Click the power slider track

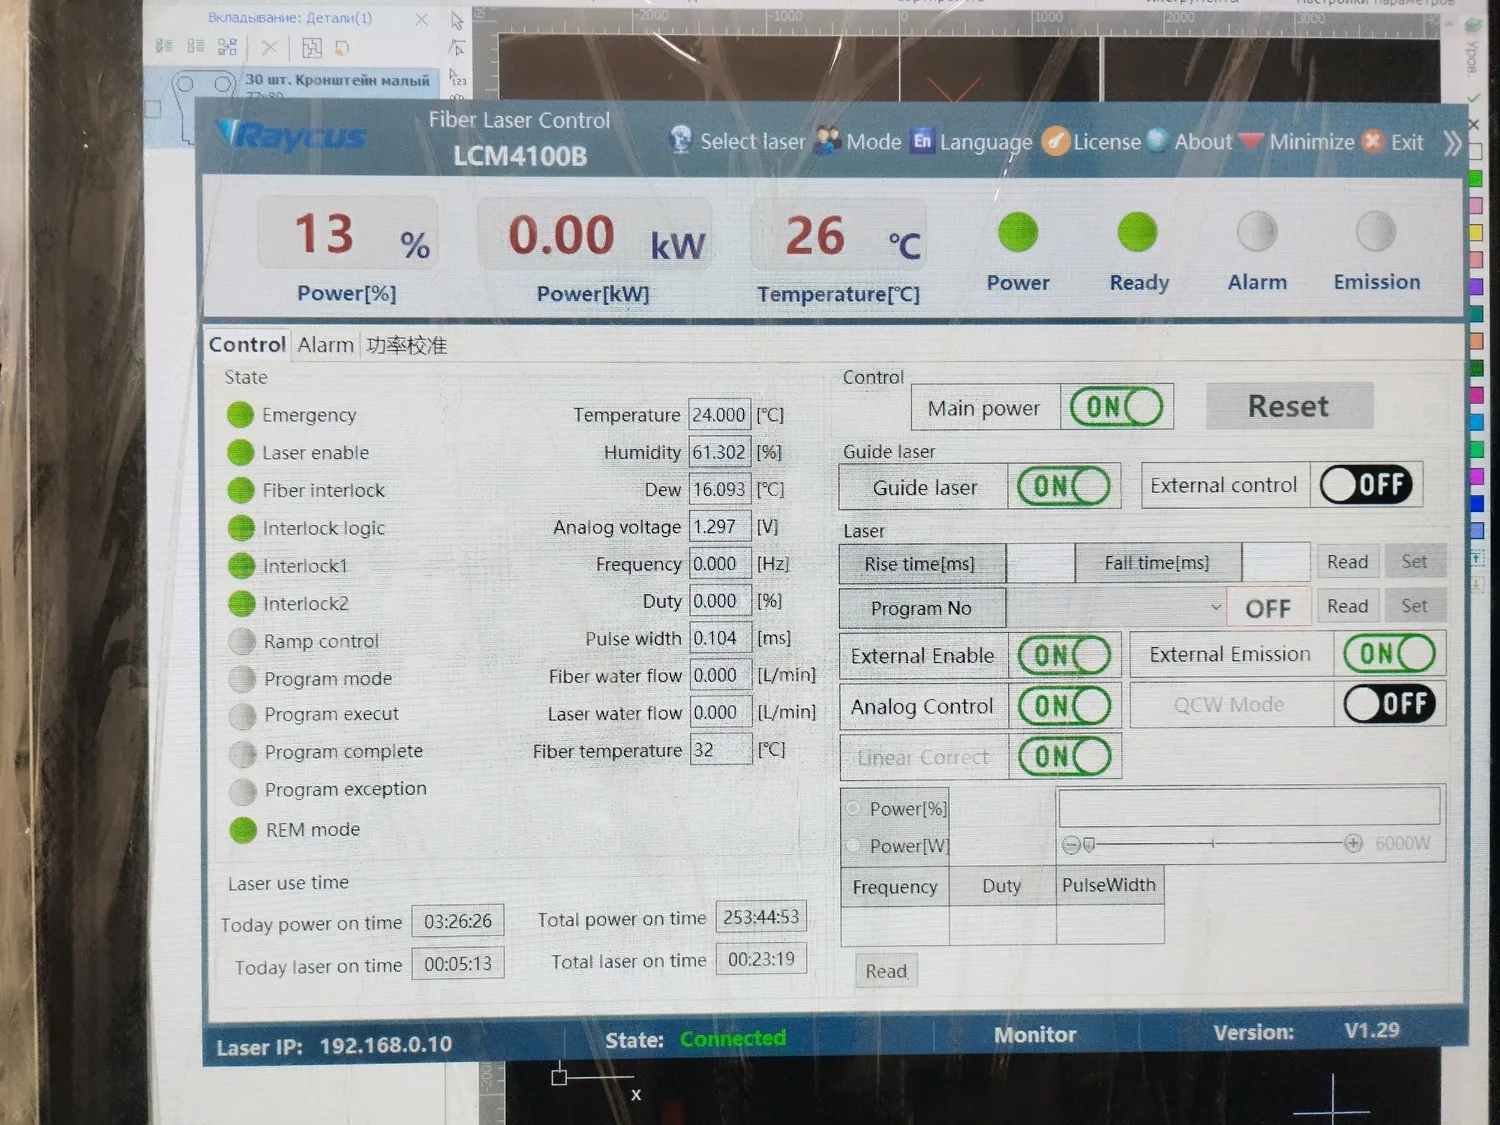(1212, 844)
